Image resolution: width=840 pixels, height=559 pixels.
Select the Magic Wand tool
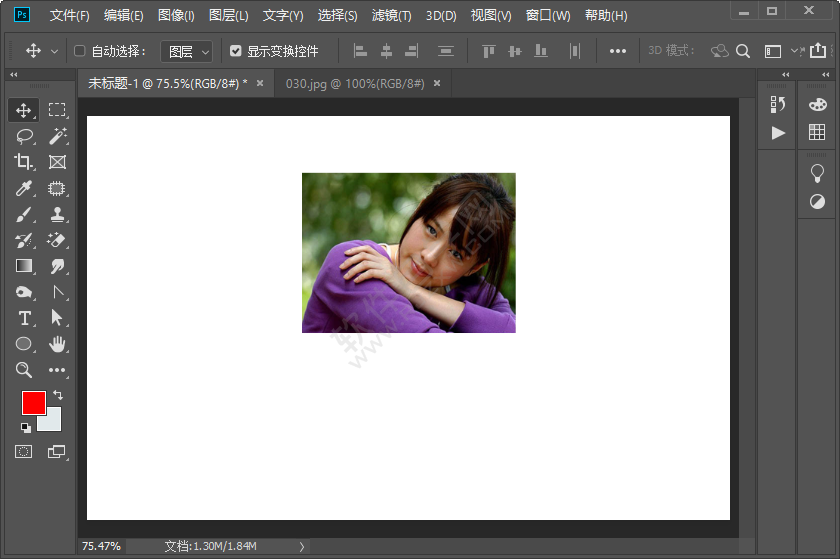(x=57, y=136)
